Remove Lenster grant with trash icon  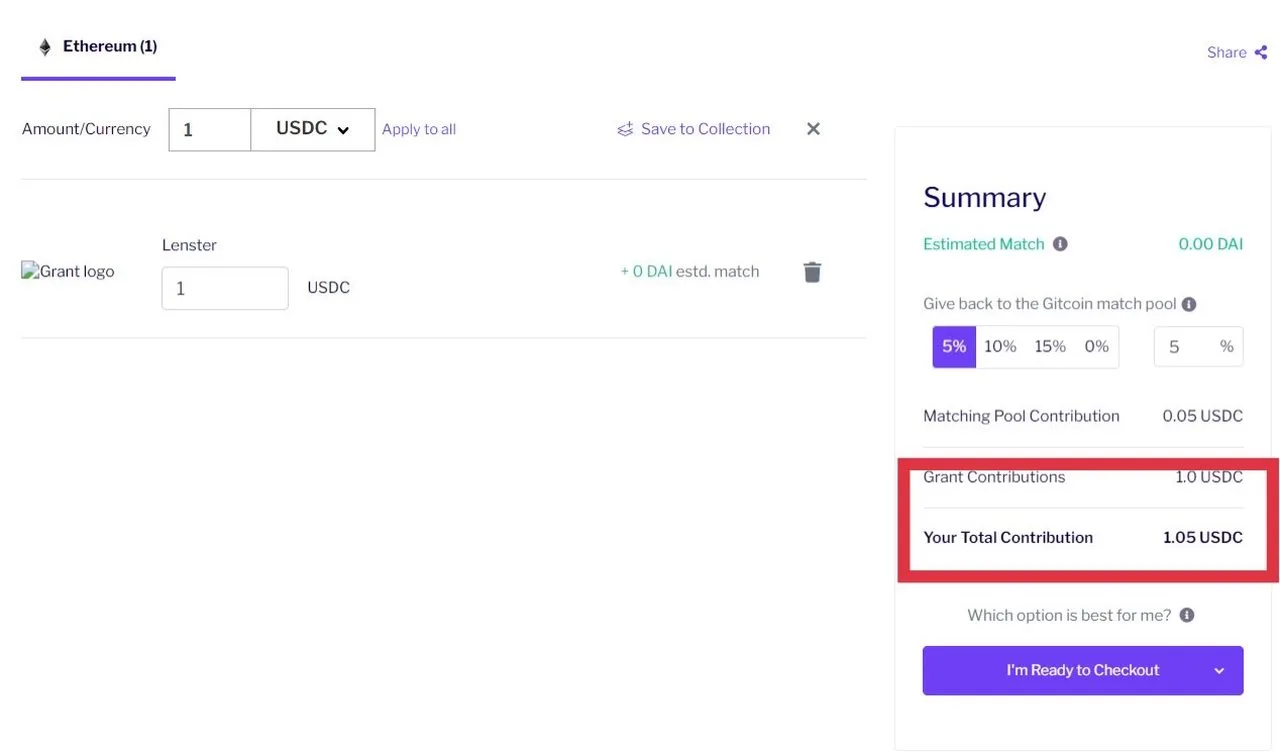812,272
